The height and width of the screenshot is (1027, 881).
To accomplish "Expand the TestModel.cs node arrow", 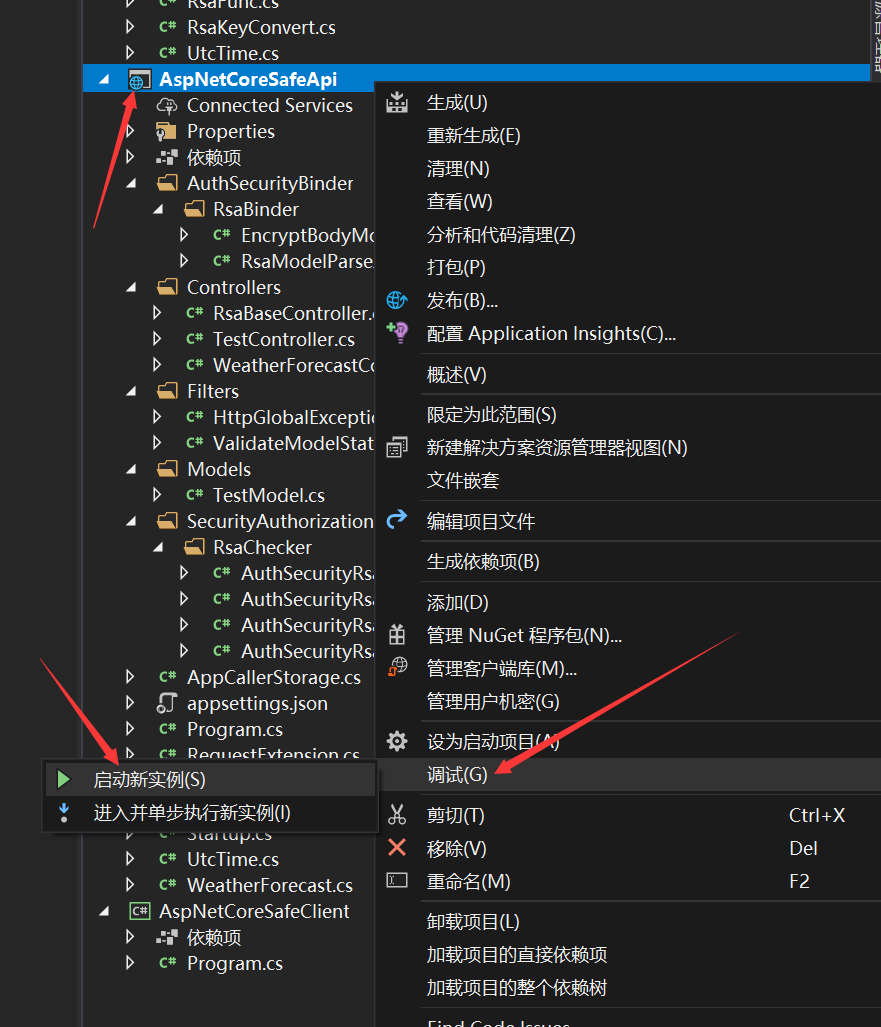I will point(157,495).
